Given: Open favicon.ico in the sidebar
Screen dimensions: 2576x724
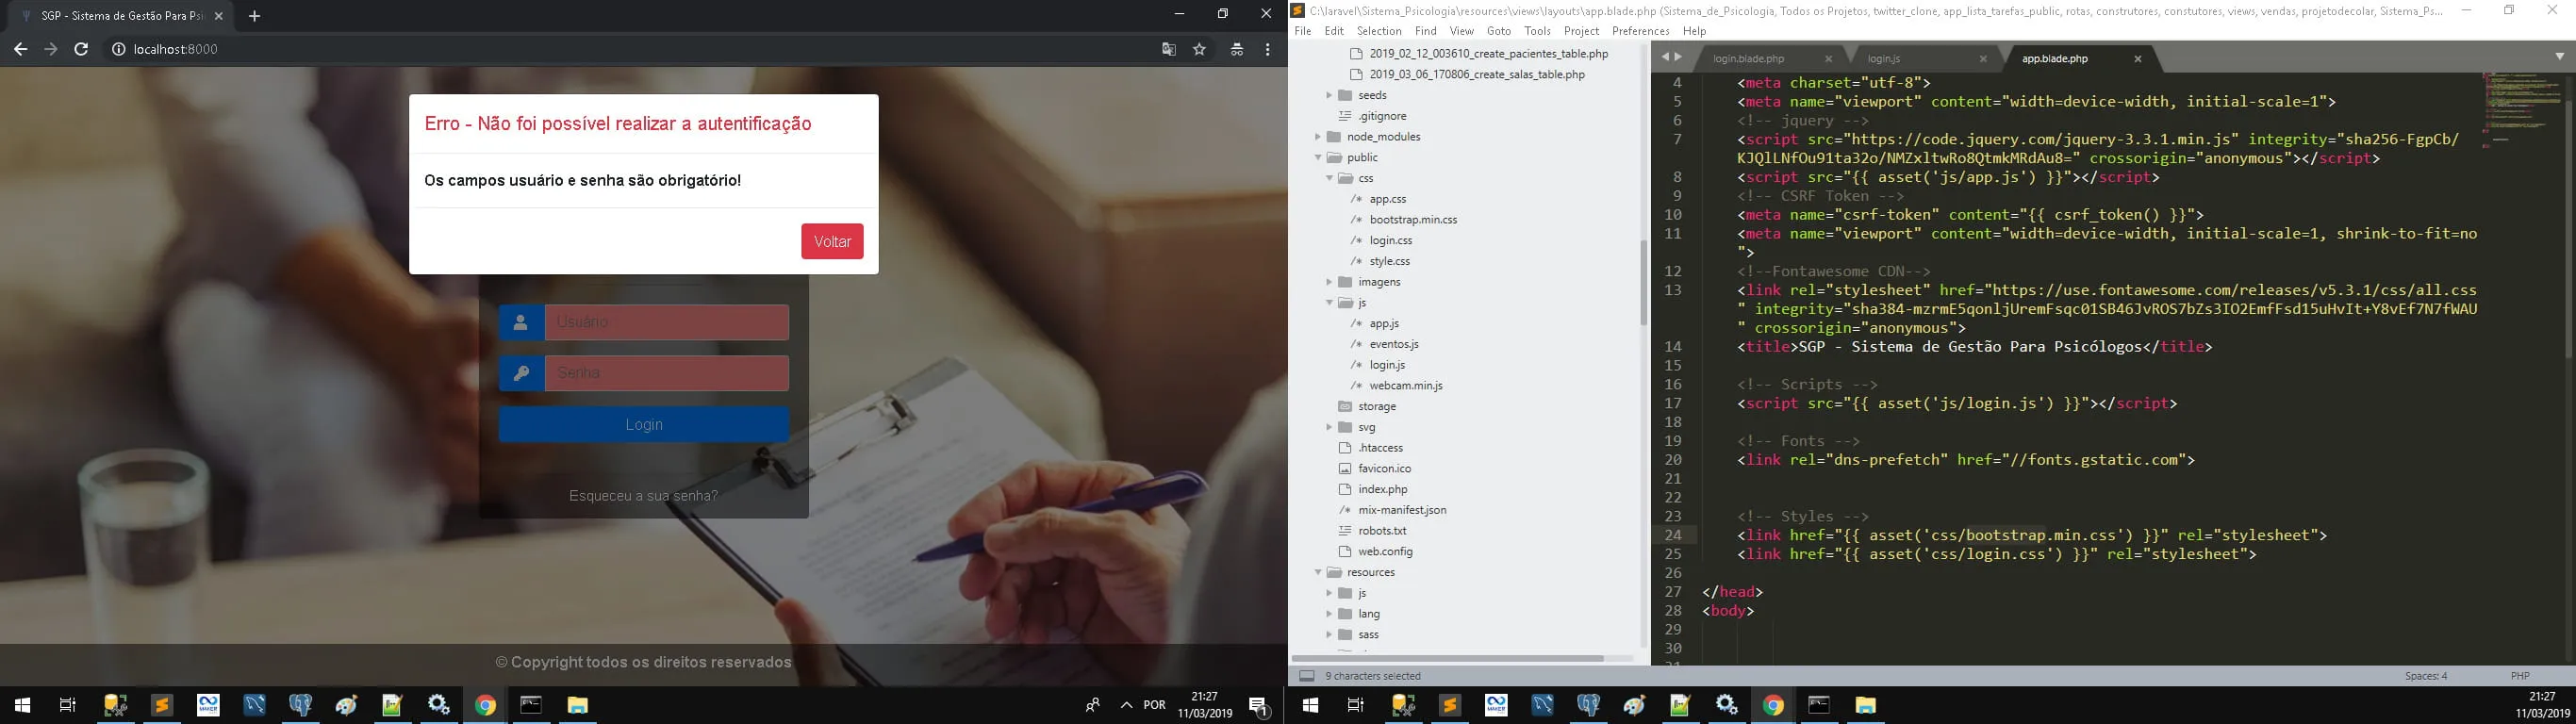Looking at the screenshot, I should point(1384,469).
